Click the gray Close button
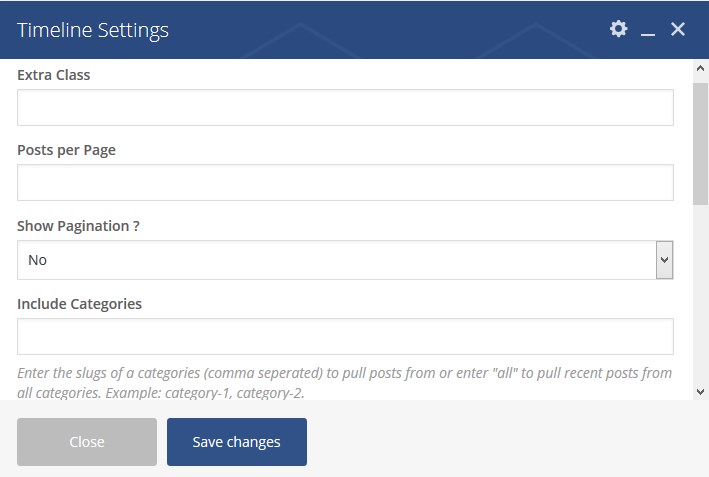Viewport: 709px width, 477px height. coord(87,442)
